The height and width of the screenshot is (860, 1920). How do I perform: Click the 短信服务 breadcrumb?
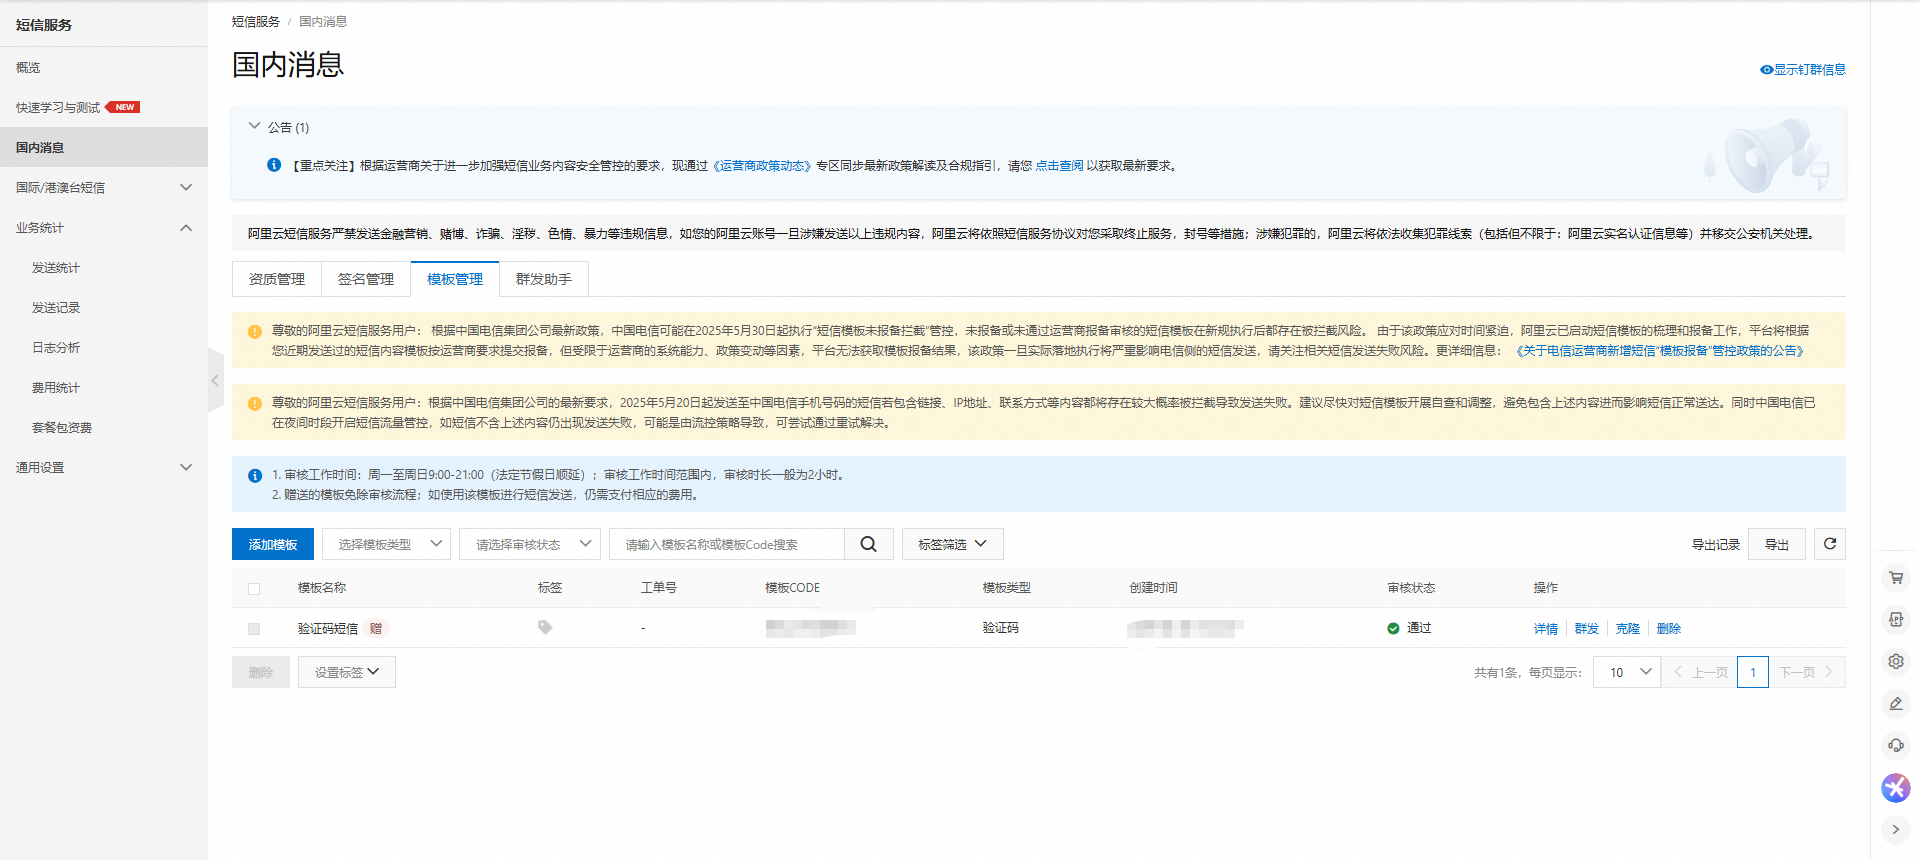[256, 21]
